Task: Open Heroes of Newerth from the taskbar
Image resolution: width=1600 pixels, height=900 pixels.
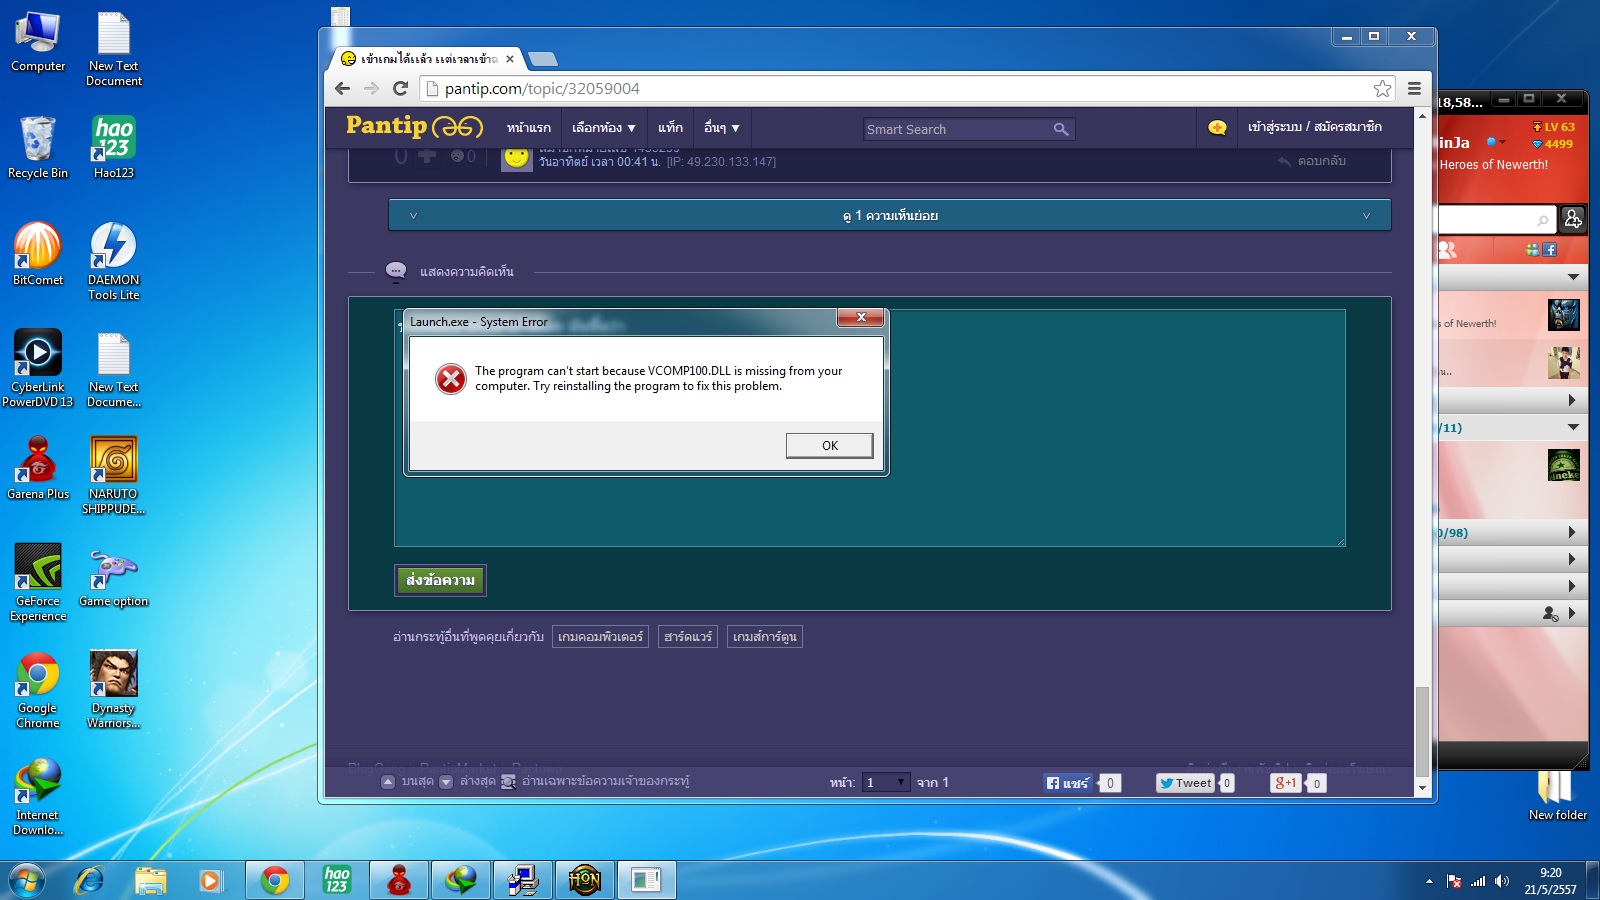Action: pyautogui.click(x=584, y=880)
